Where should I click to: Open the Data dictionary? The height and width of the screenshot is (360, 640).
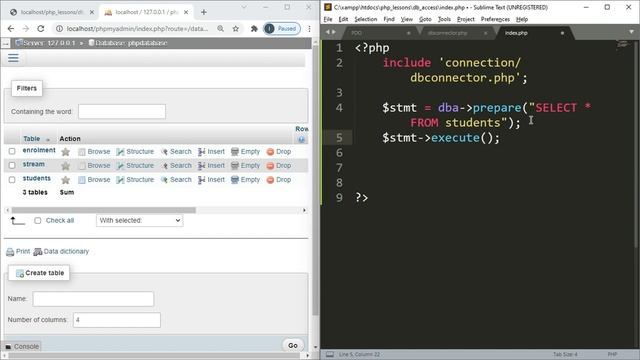(x=61, y=251)
